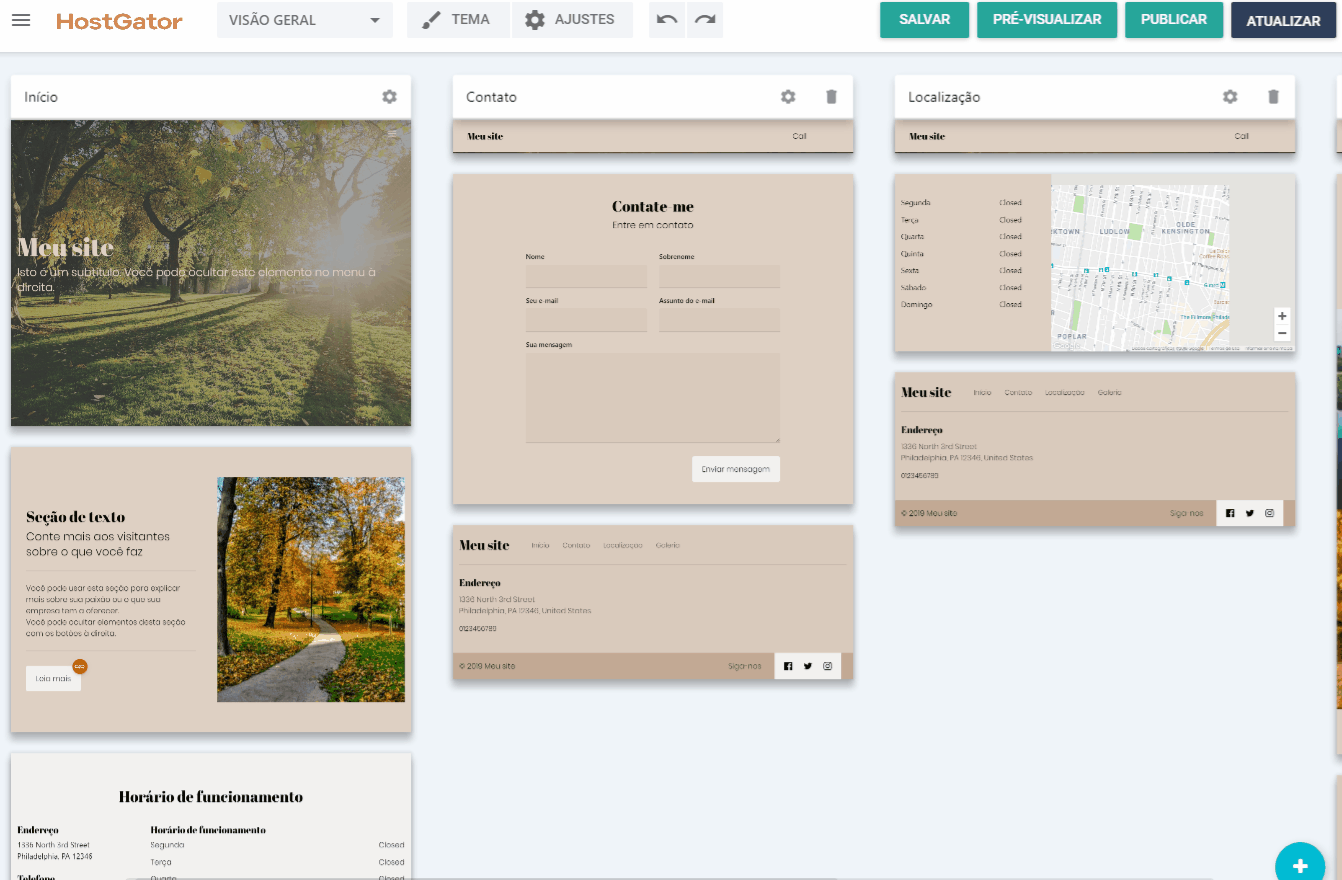The width and height of the screenshot is (1342, 880).
Task: Delete the Contato page with trash icon
Action: 831,97
